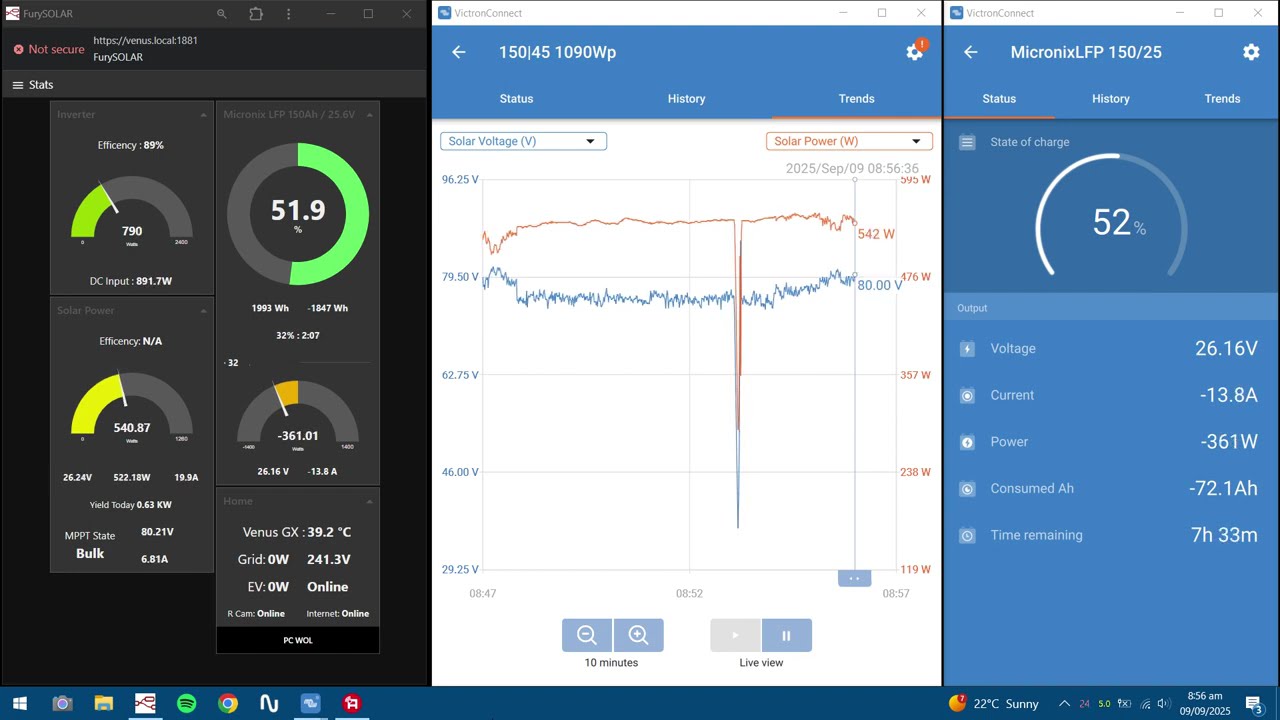Click the Not secure warning indicator

coord(48,49)
